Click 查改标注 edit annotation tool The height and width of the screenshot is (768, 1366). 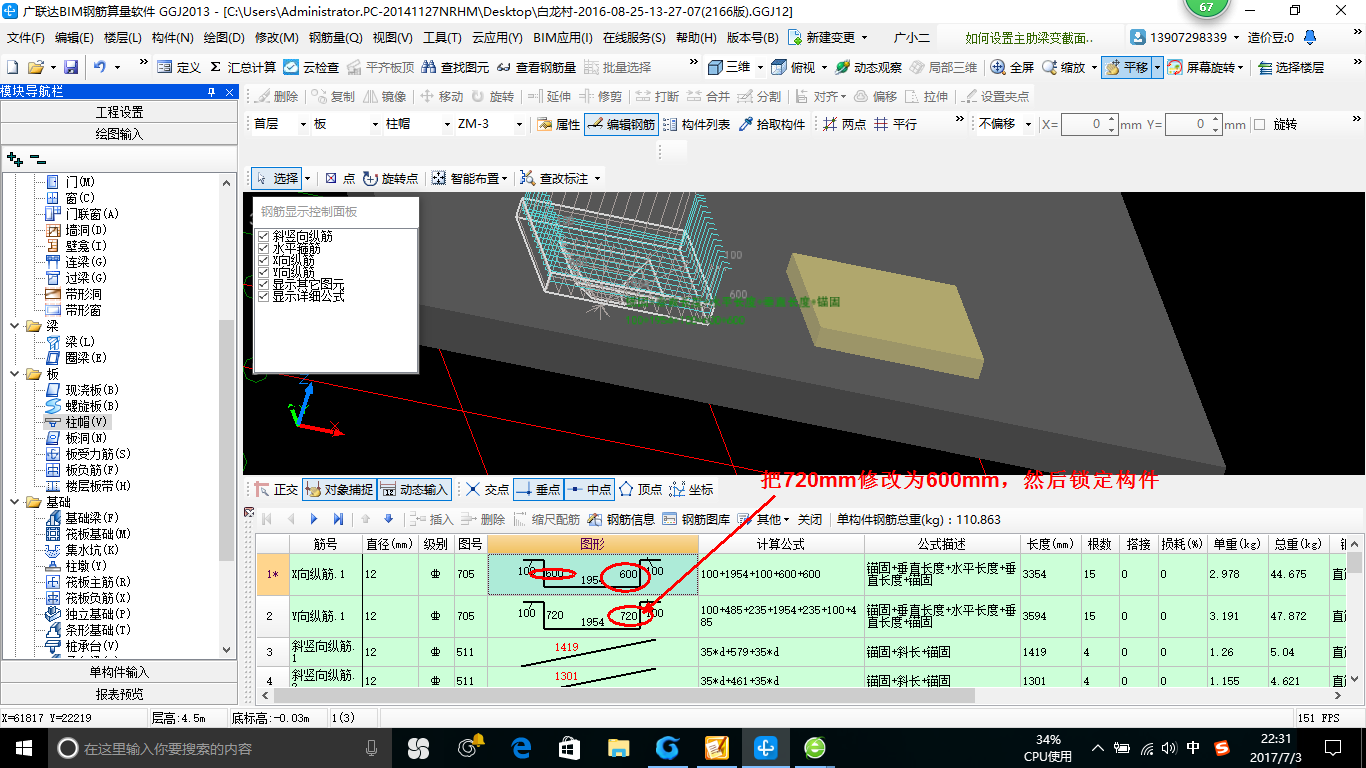tap(562, 178)
